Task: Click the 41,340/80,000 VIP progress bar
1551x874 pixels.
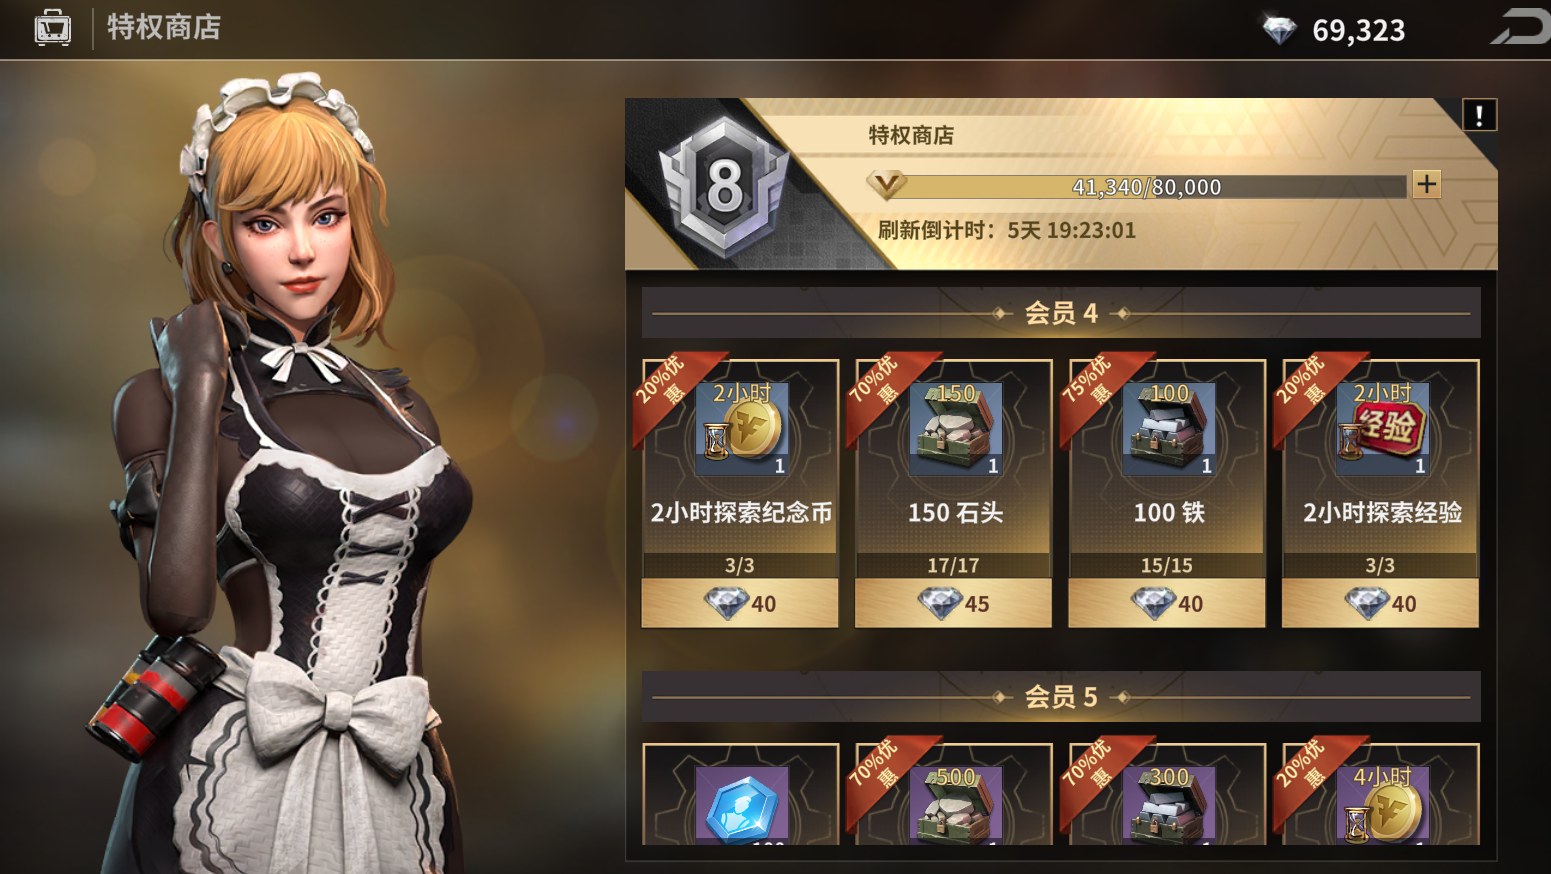Action: [x=1146, y=187]
